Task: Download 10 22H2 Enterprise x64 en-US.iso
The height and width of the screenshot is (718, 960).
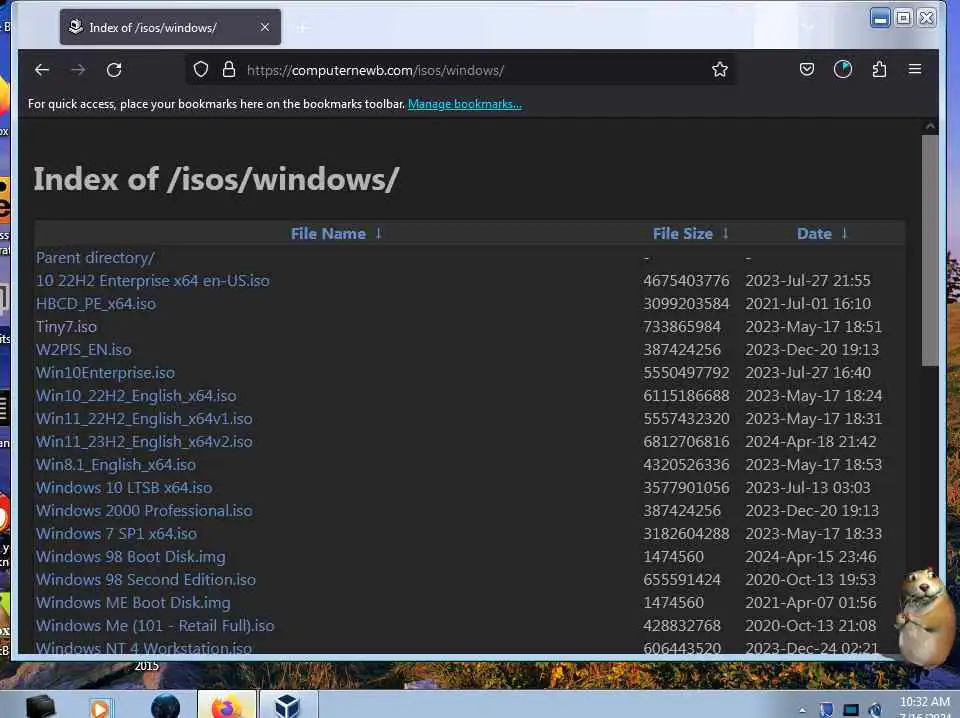Action: (152, 281)
